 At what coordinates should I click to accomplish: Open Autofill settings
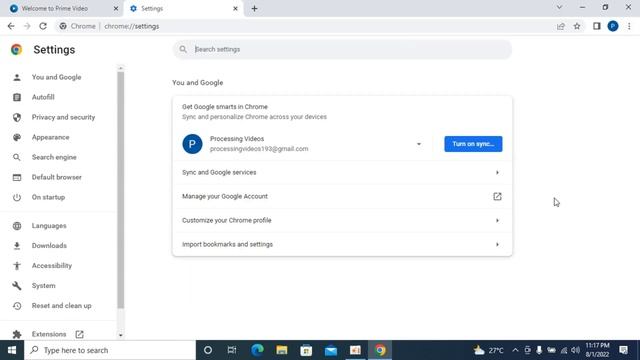[43, 97]
